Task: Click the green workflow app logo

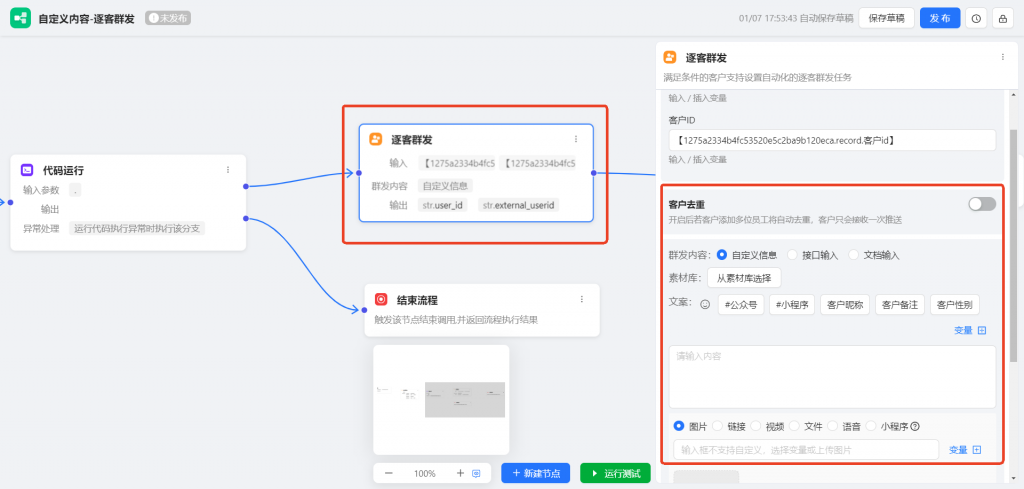Action: [x=20, y=18]
